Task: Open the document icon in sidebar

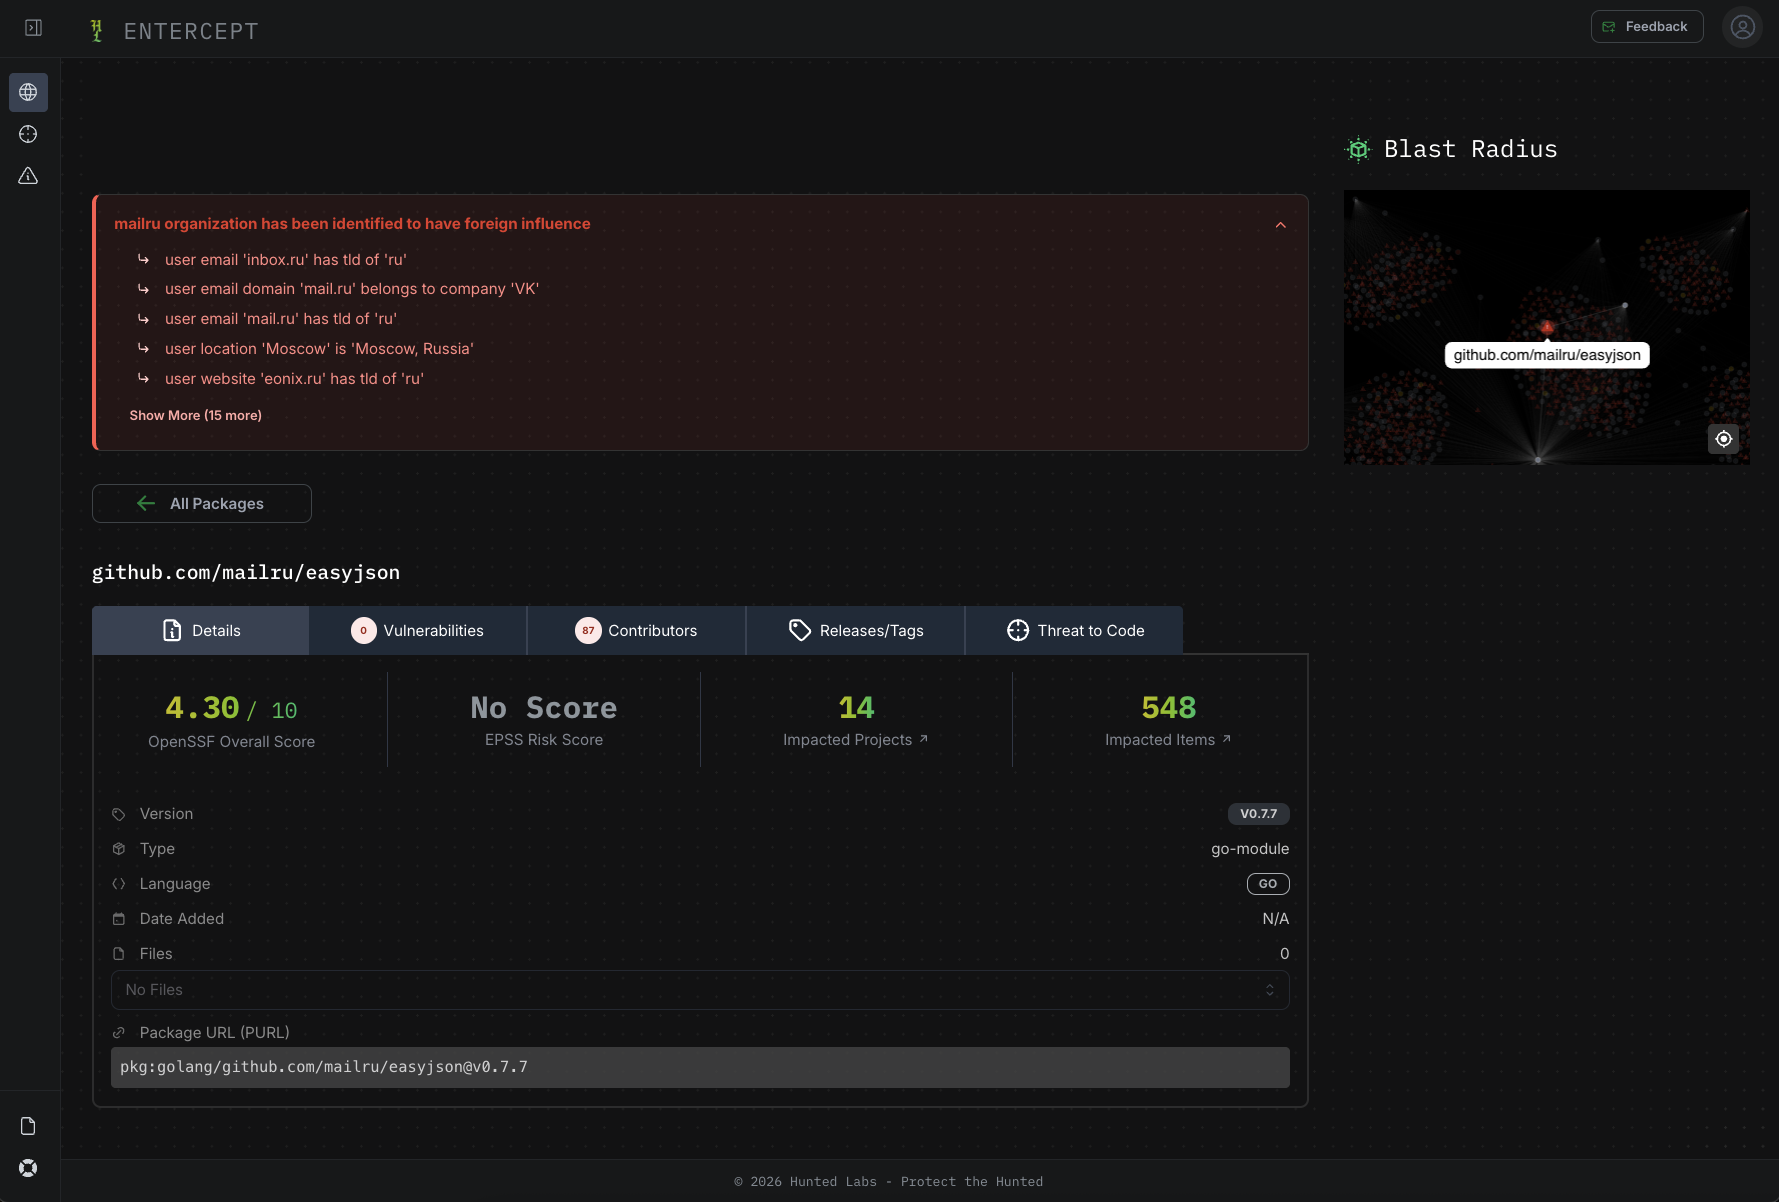Action: [28, 1126]
